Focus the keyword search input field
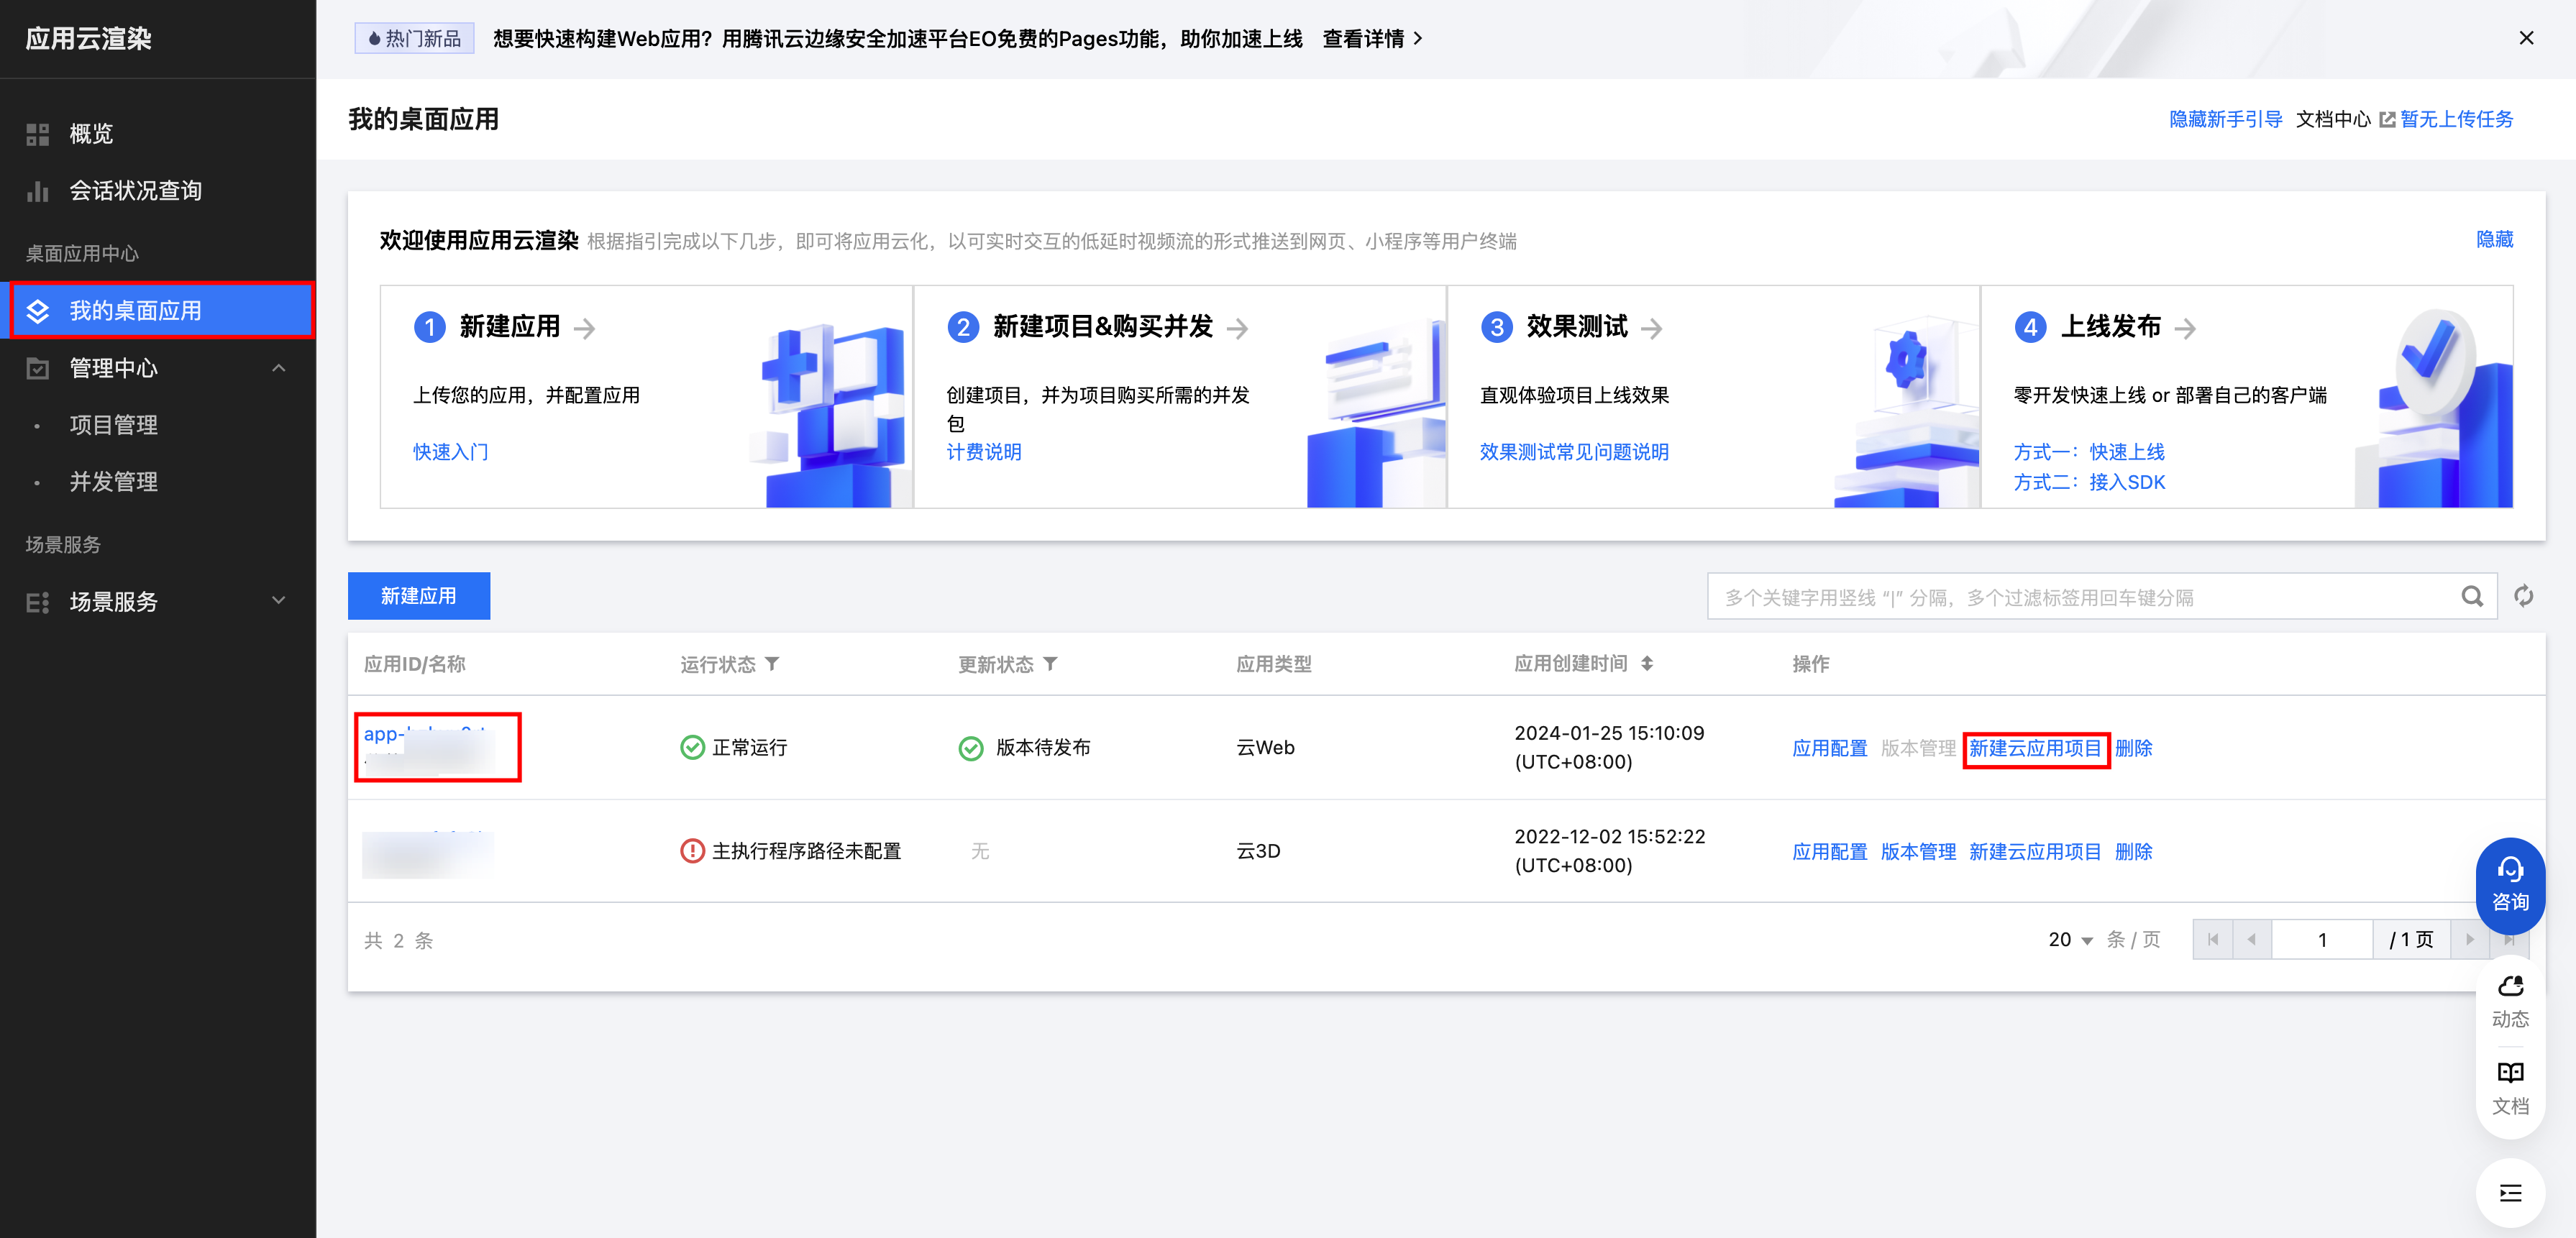 2080,597
